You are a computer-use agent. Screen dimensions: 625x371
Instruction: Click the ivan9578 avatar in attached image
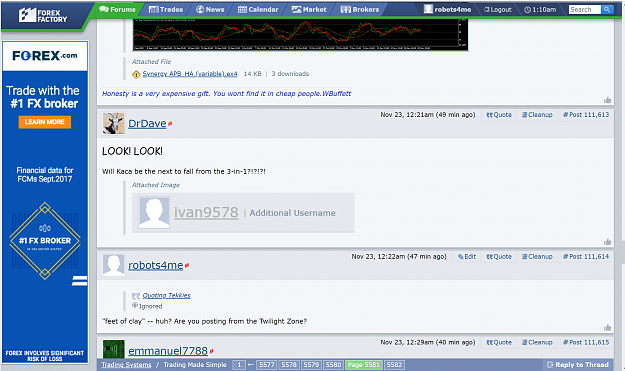click(154, 213)
